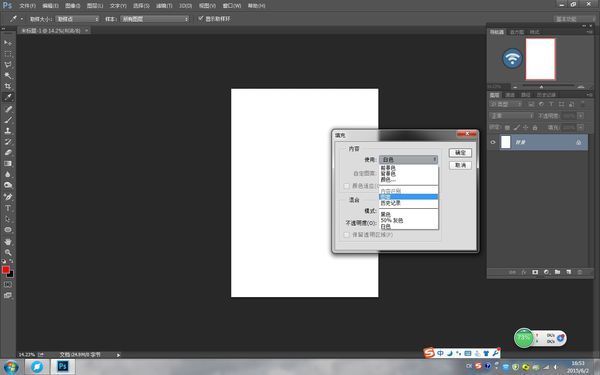Open the 图层(L) menu
Screen dimensions: 600x375
(x=95, y=6)
